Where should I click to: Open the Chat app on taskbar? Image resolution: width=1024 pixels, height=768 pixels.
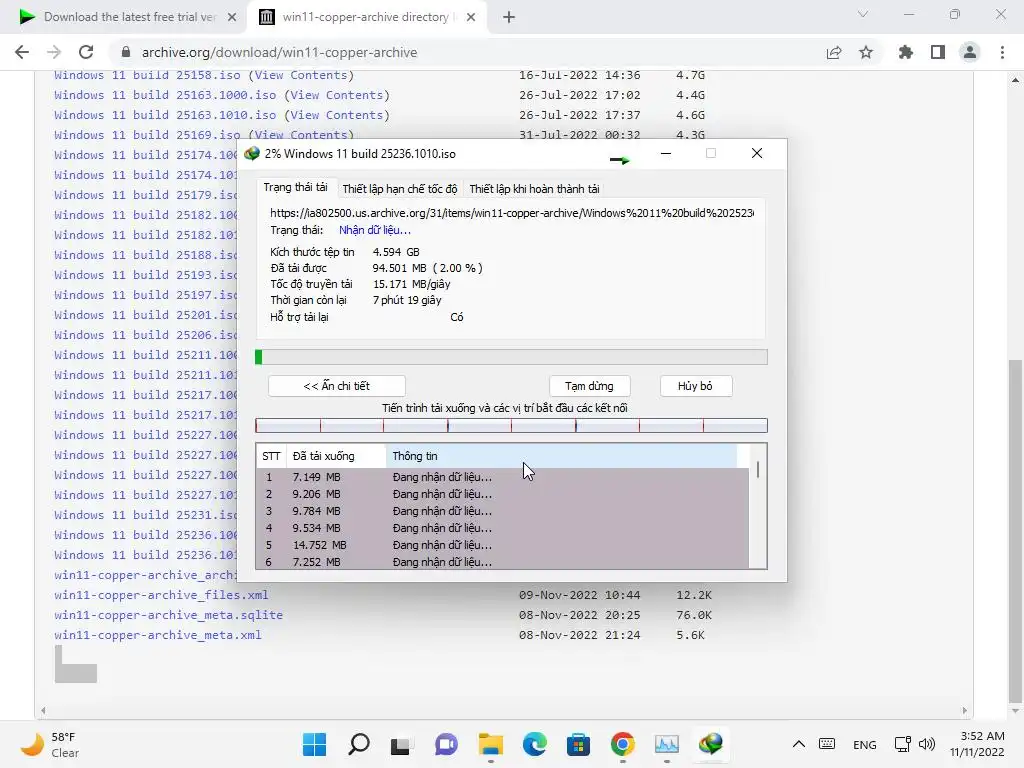point(446,744)
